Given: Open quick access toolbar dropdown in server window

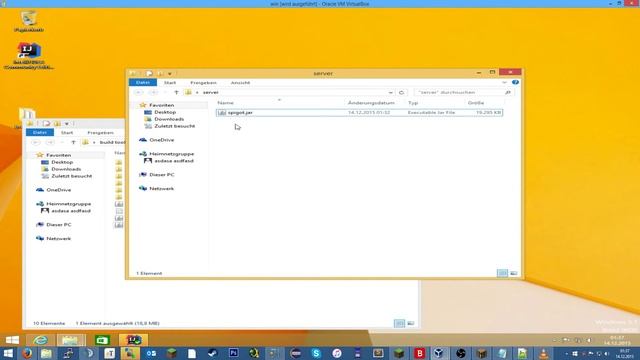Looking at the screenshot, I should click(x=169, y=73).
